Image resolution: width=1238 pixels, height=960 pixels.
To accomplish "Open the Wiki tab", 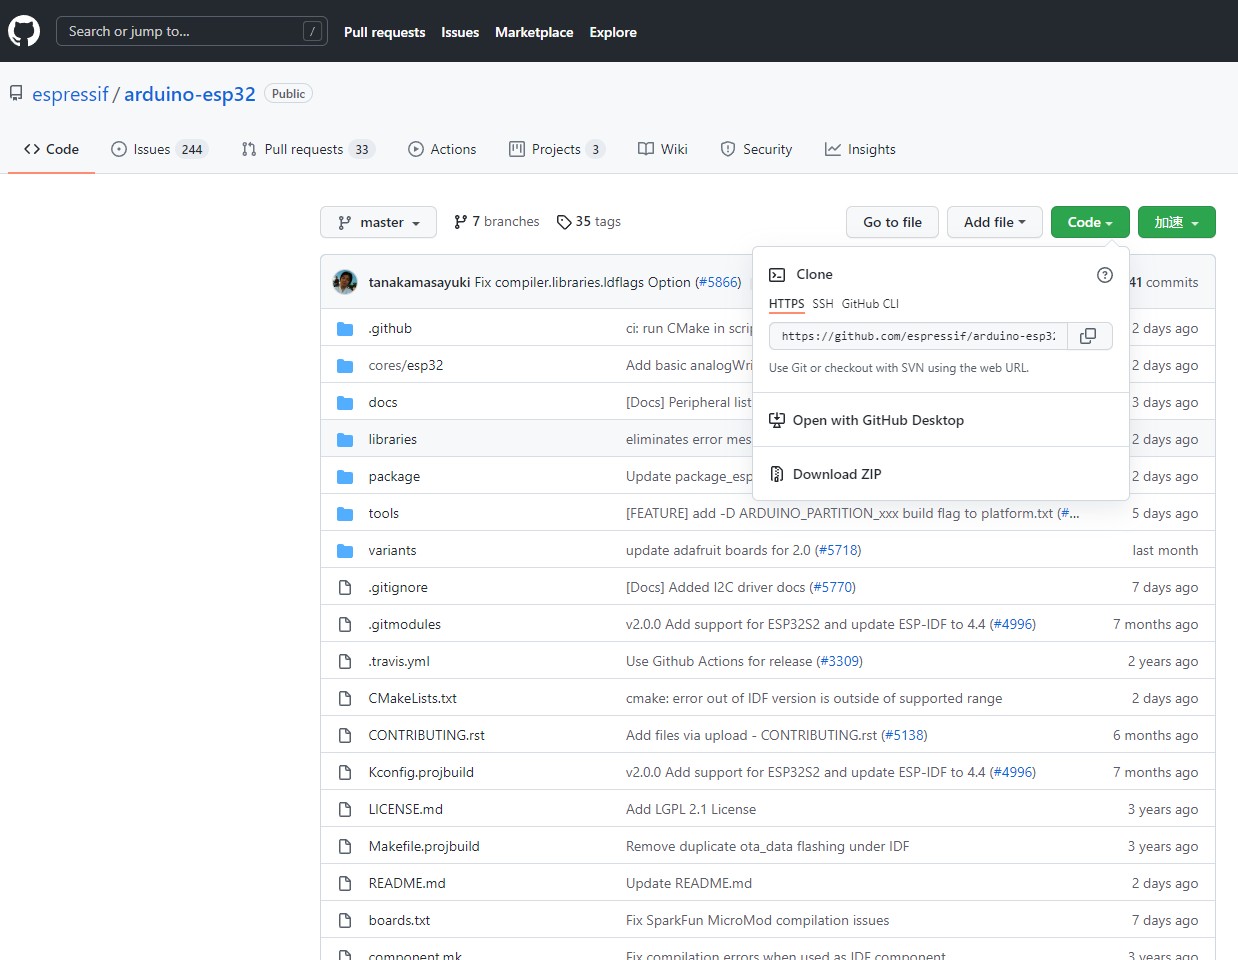I will point(663,149).
